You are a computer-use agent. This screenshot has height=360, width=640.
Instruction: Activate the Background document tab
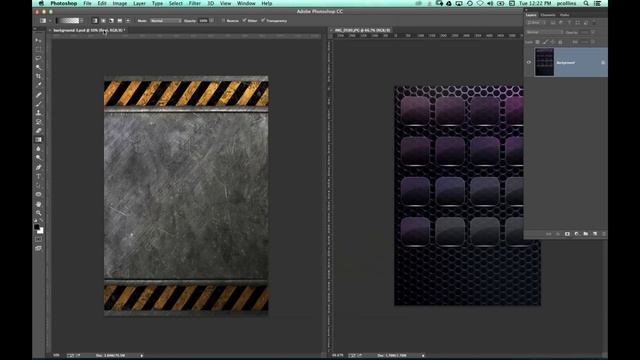pyautogui.click(x=88, y=30)
